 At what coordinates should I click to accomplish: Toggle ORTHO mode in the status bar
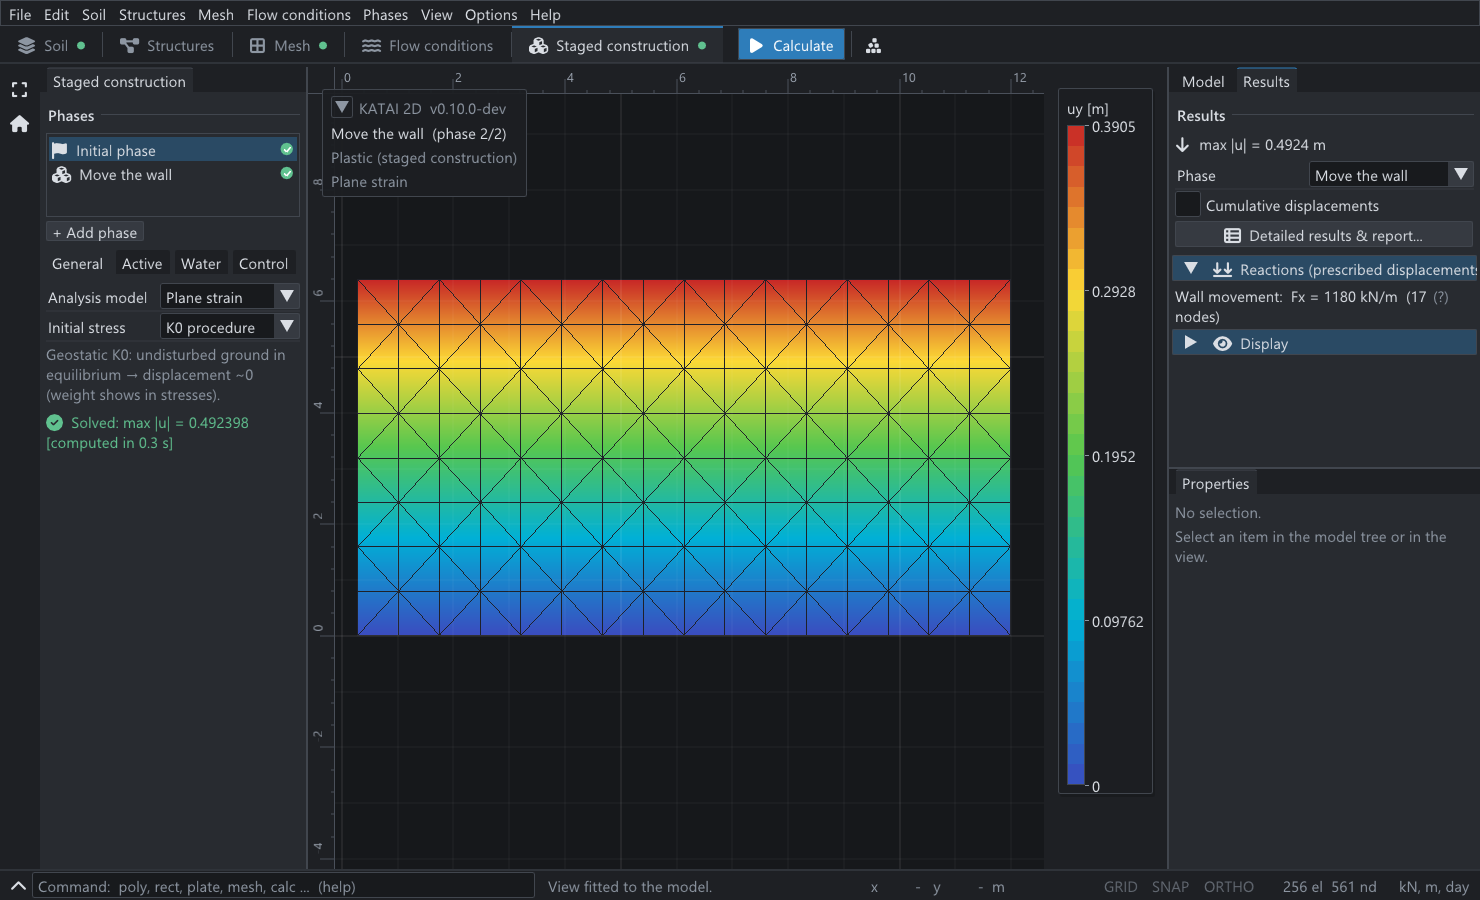[x=1228, y=887]
